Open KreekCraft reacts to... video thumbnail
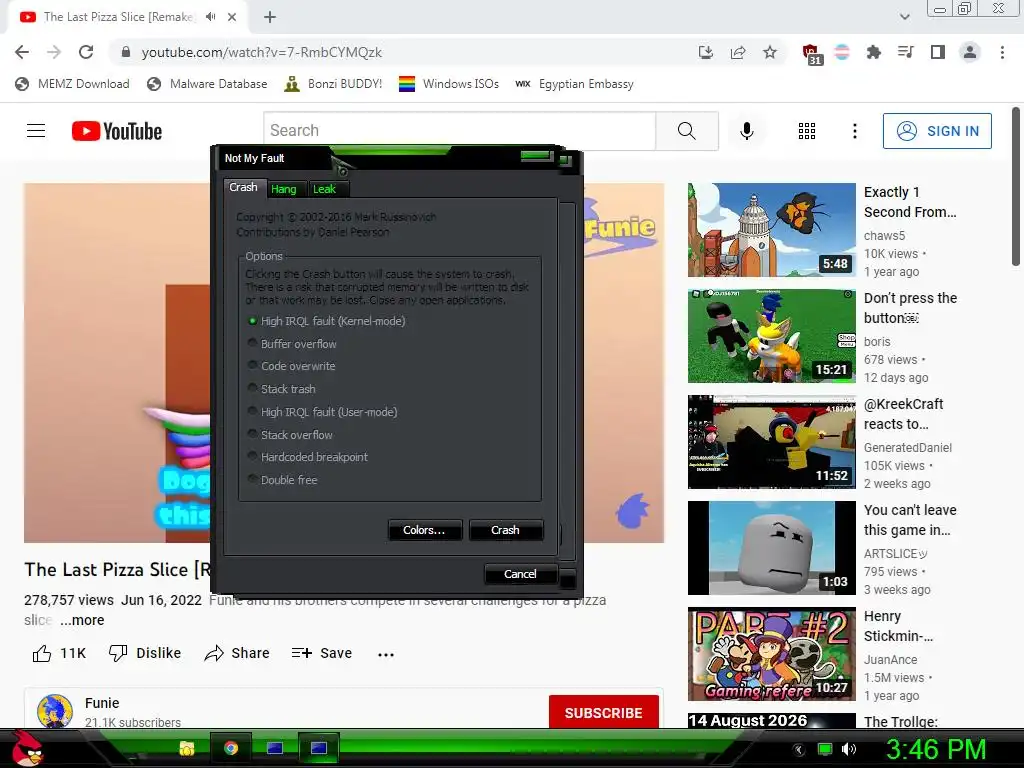The width and height of the screenshot is (1024, 768). tap(772, 441)
